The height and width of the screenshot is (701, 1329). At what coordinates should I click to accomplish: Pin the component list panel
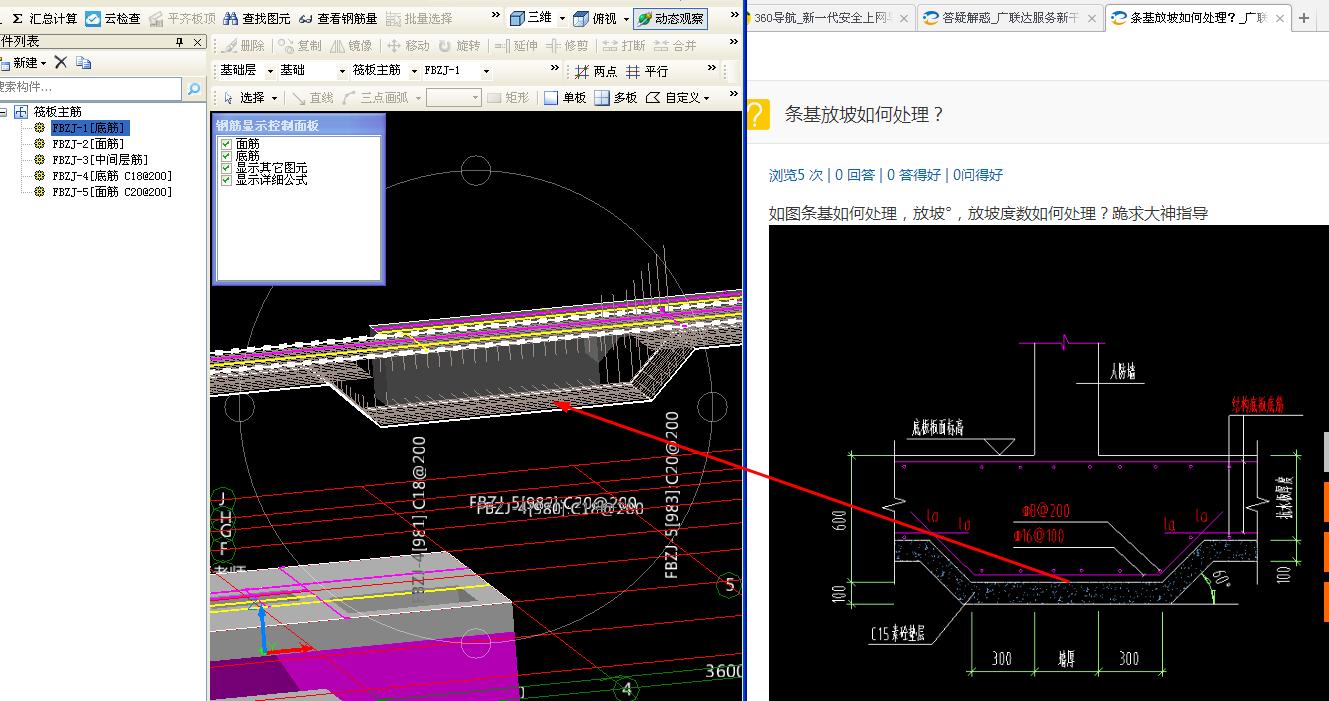point(180,42)
